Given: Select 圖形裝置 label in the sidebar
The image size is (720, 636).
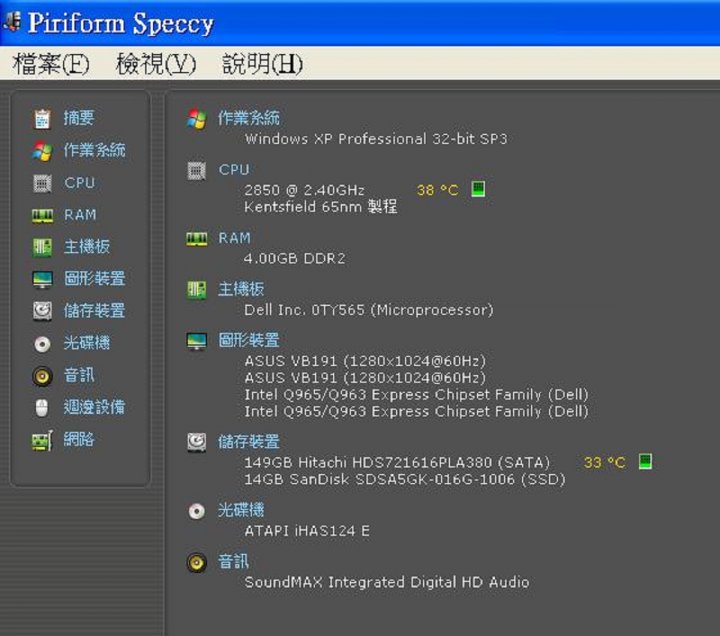Looking at the screenshot, I should (x=94, y=279).
